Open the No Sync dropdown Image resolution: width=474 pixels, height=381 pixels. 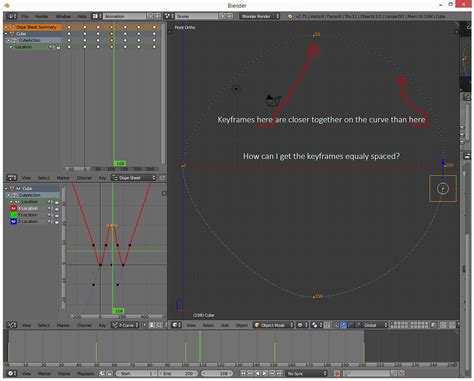(307, 374)
